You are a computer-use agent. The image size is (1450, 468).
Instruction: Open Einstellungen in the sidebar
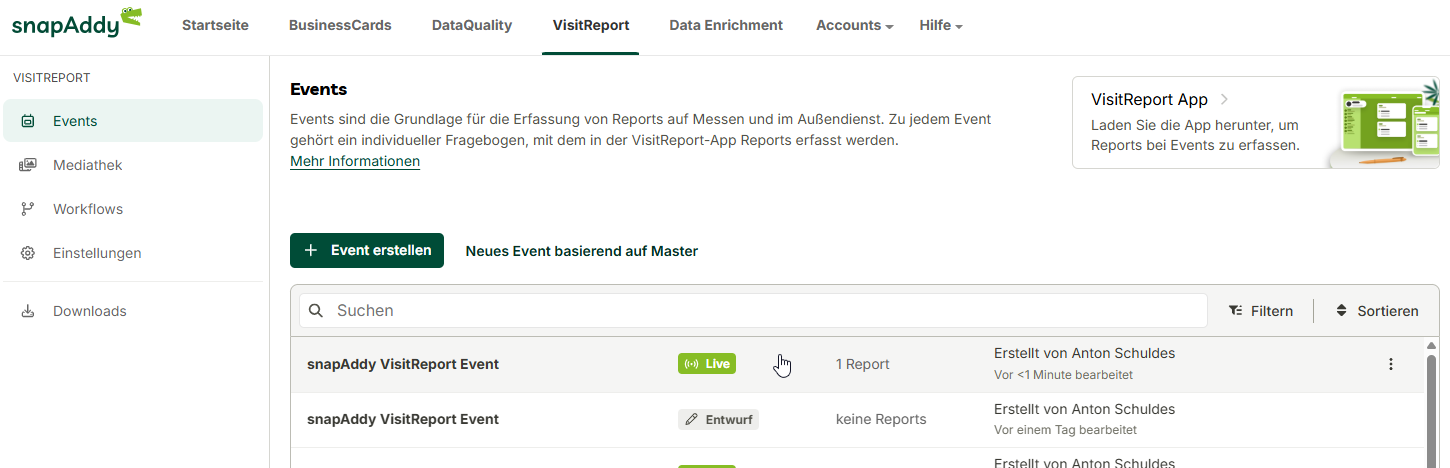133,253
